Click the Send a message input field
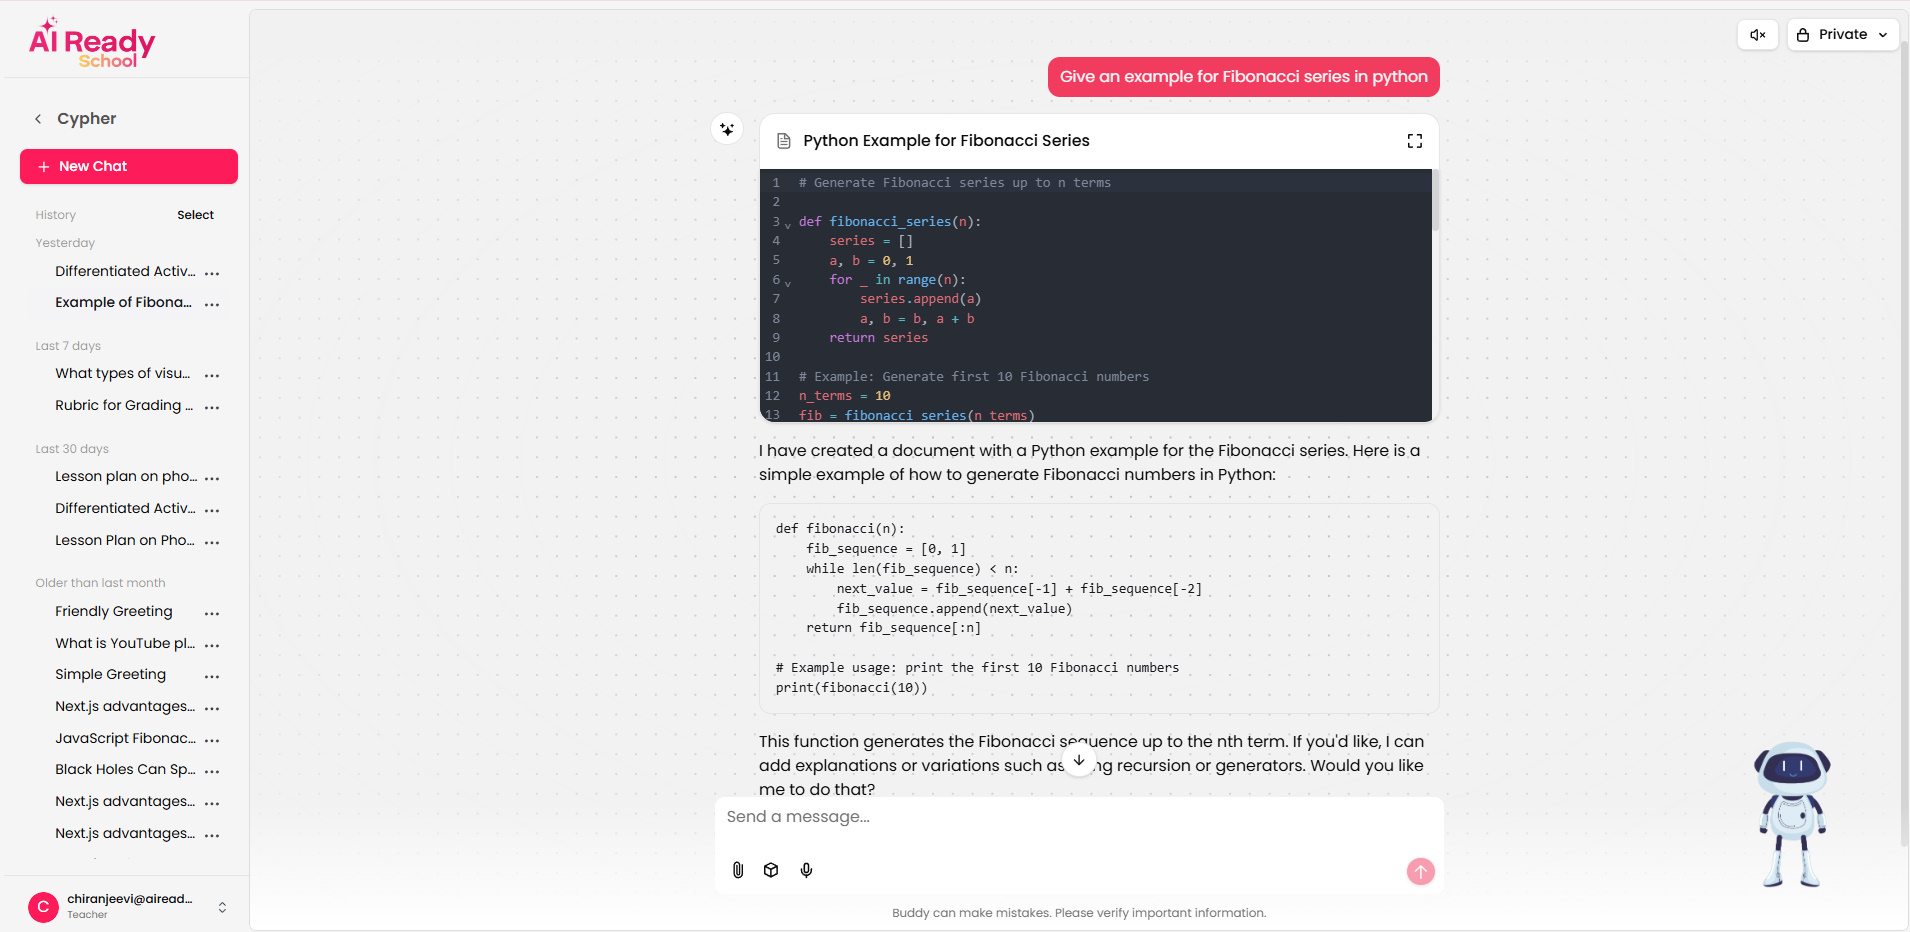This screenshot has height=932, width=1910. (1078, 817)
